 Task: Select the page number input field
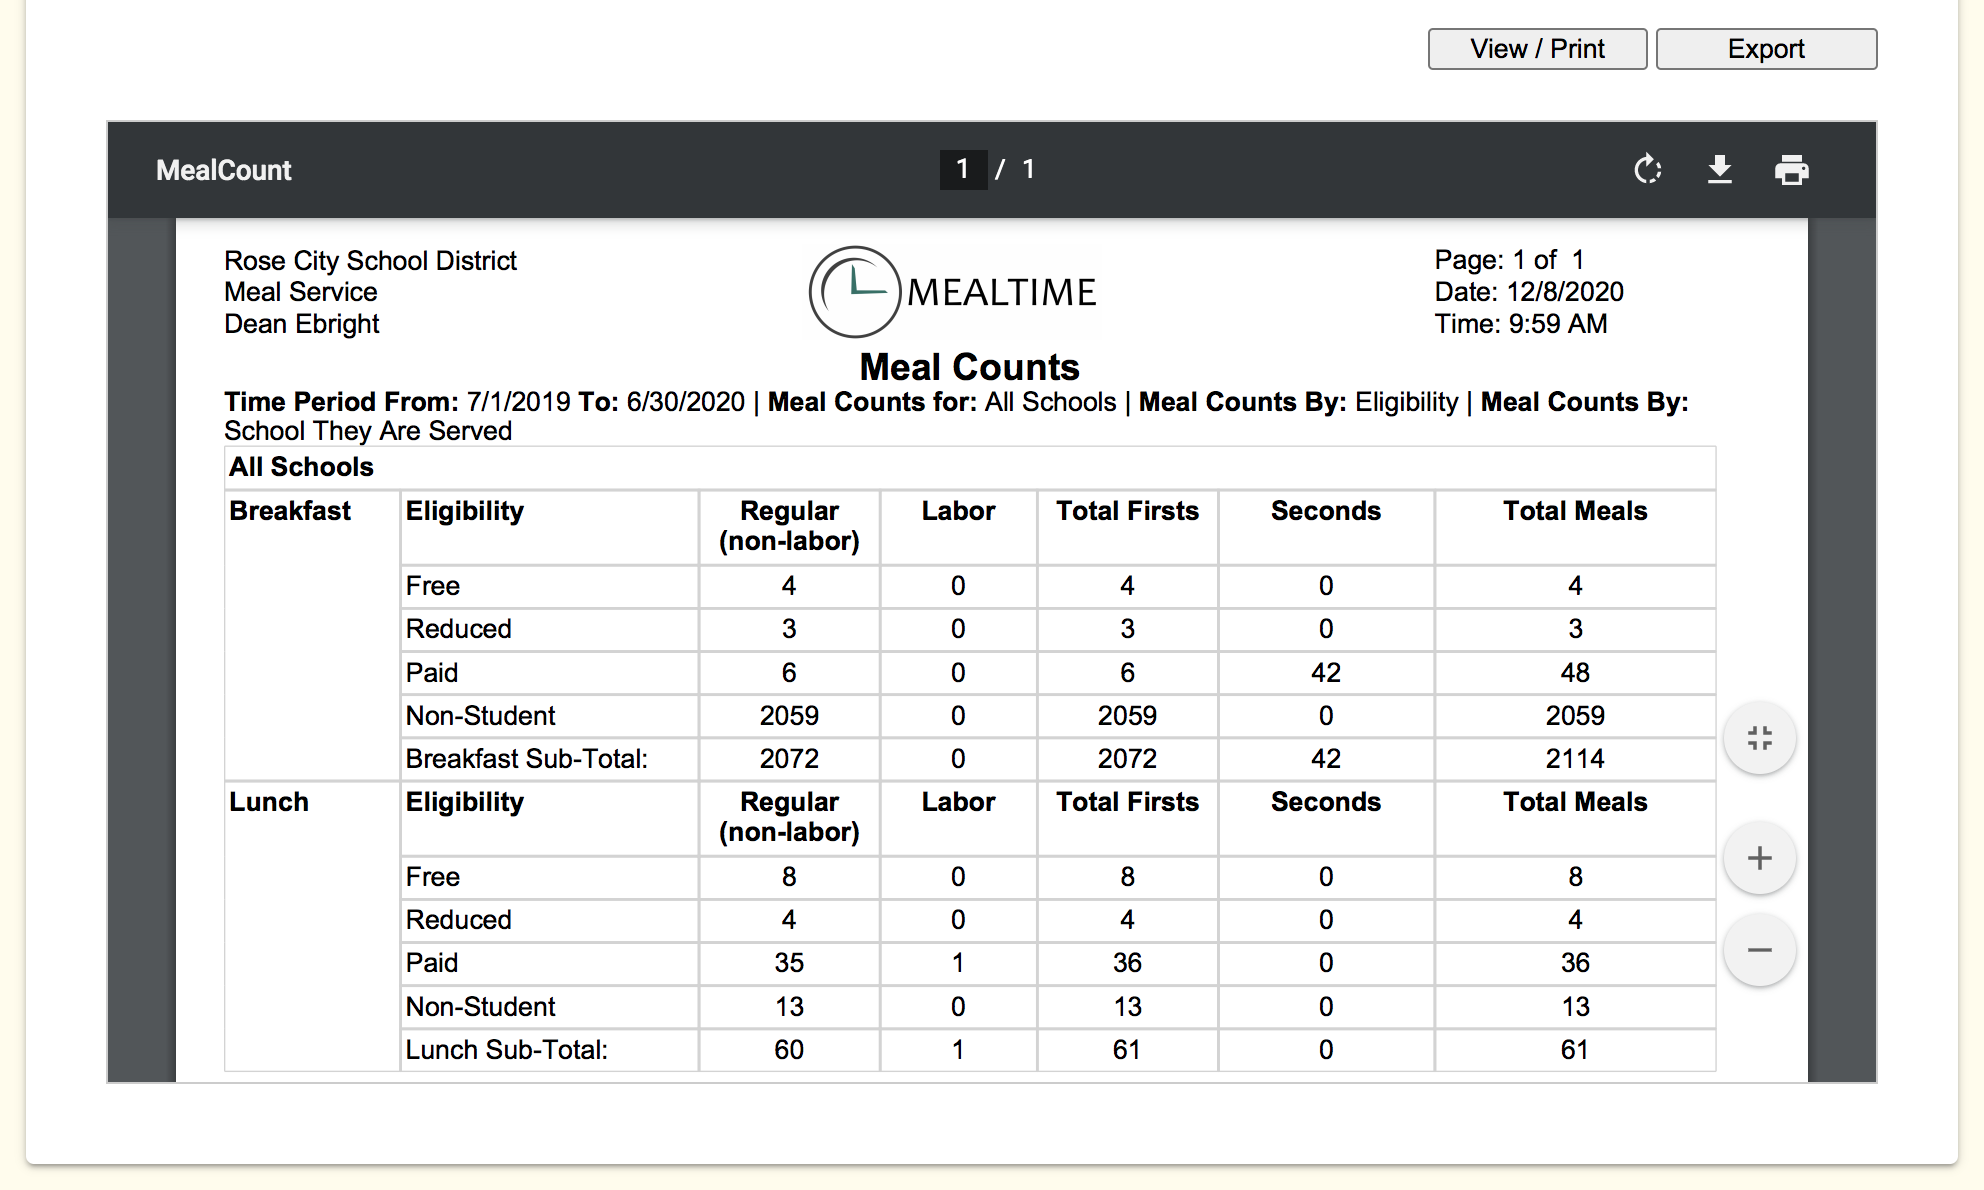(962, 169)
